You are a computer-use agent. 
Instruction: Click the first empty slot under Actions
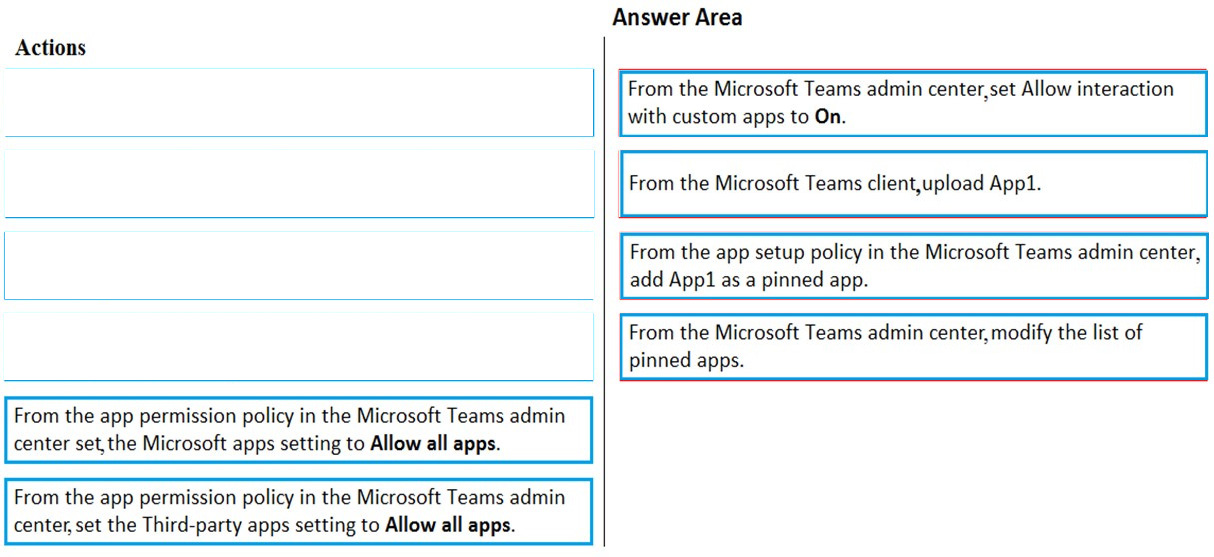point(298,102)
